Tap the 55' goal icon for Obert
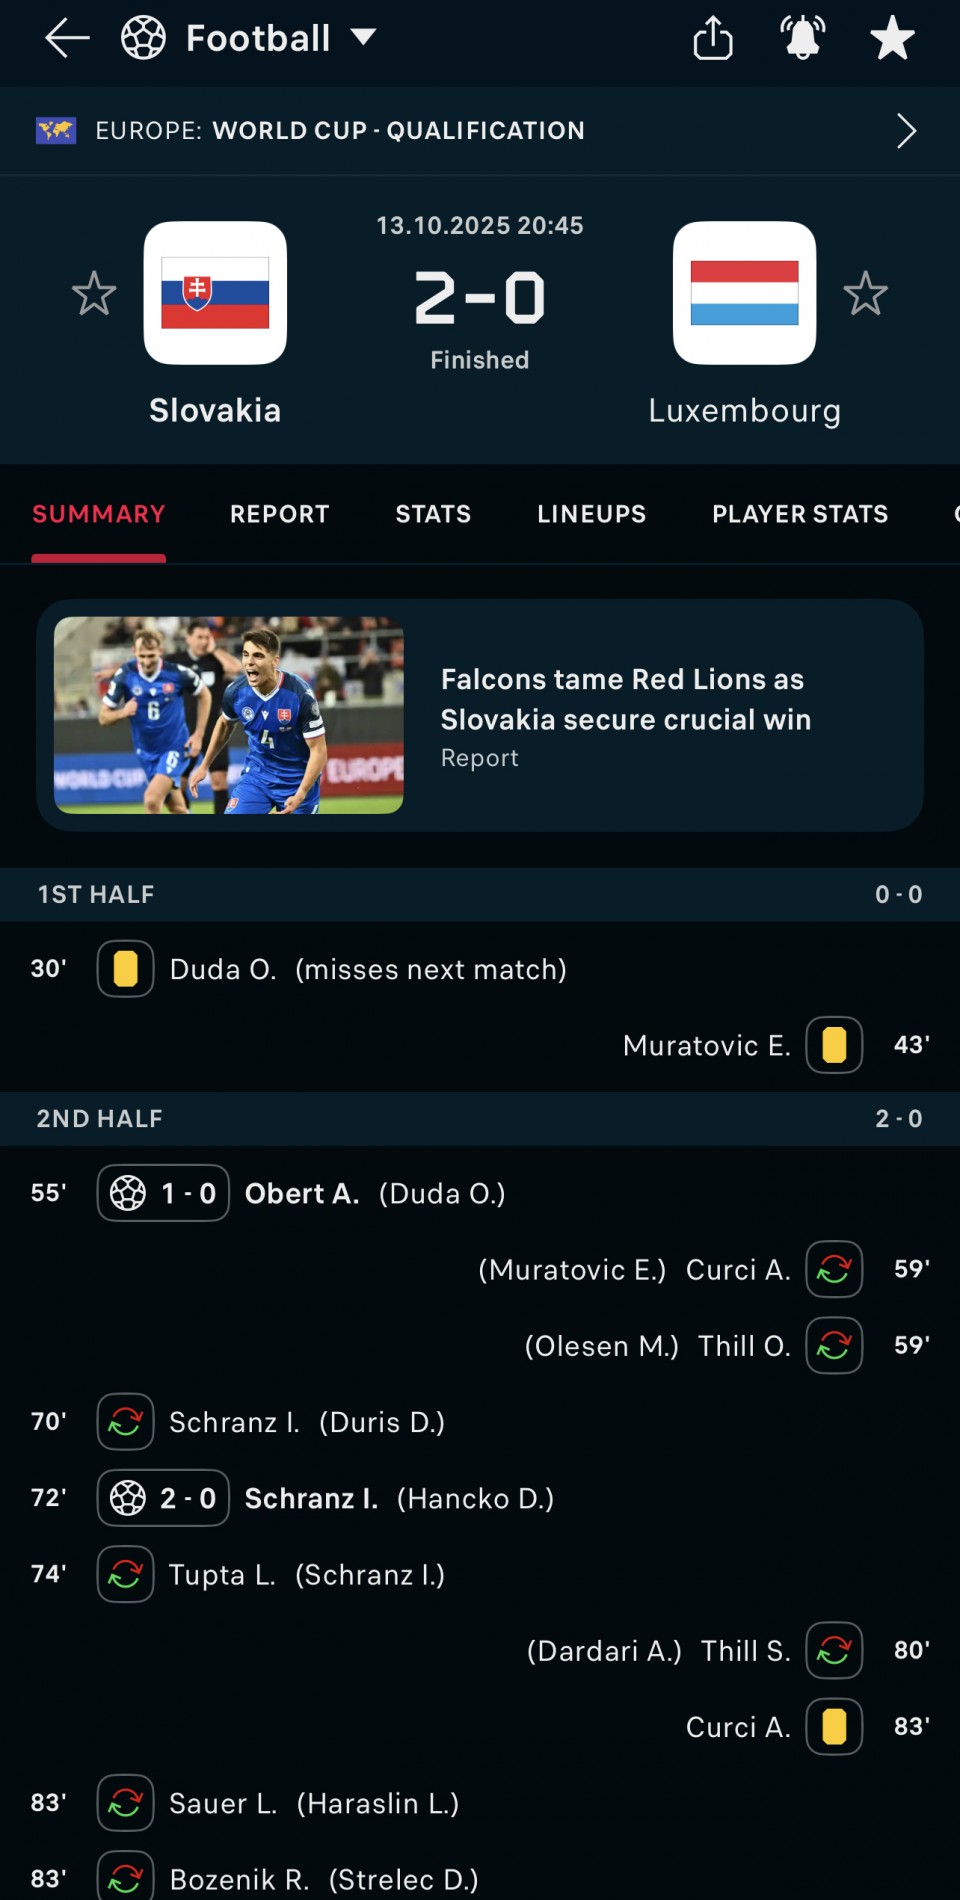 128,1193
